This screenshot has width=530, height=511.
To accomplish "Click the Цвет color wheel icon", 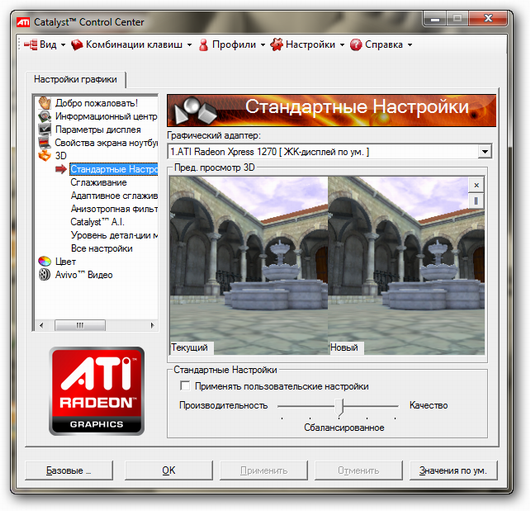I will pos(44,262).
